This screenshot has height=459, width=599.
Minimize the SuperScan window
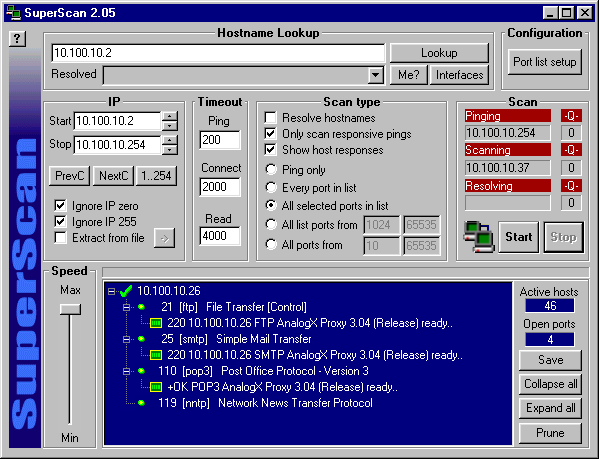point(550,13)
